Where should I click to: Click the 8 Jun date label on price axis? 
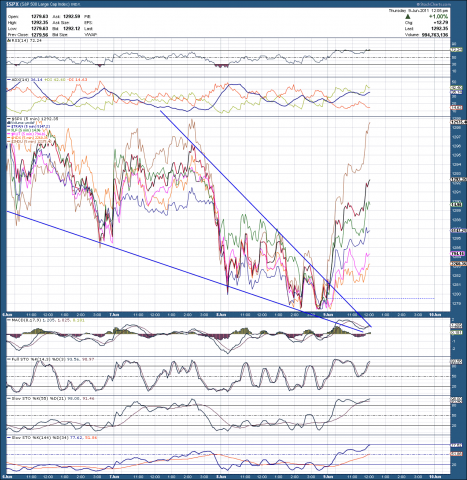[x=221, y=314]
